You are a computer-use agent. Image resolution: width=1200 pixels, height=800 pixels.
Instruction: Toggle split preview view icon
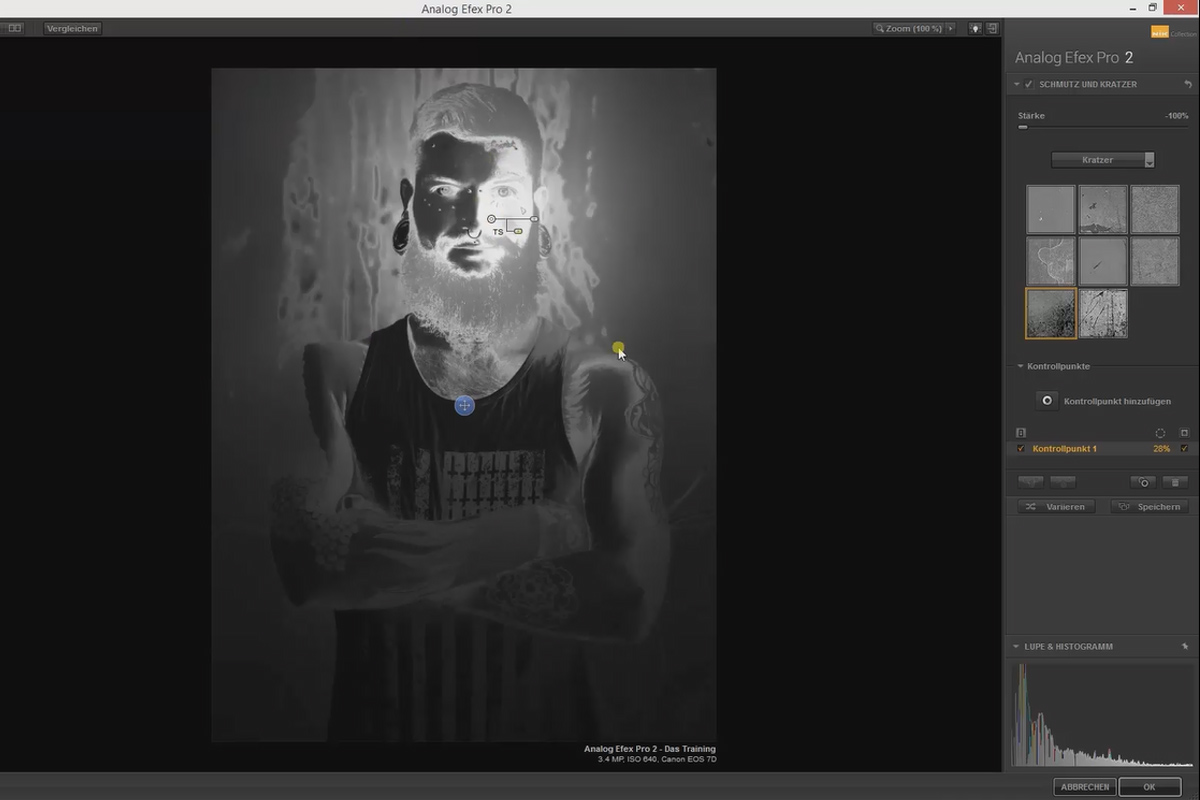click(15, 28)
